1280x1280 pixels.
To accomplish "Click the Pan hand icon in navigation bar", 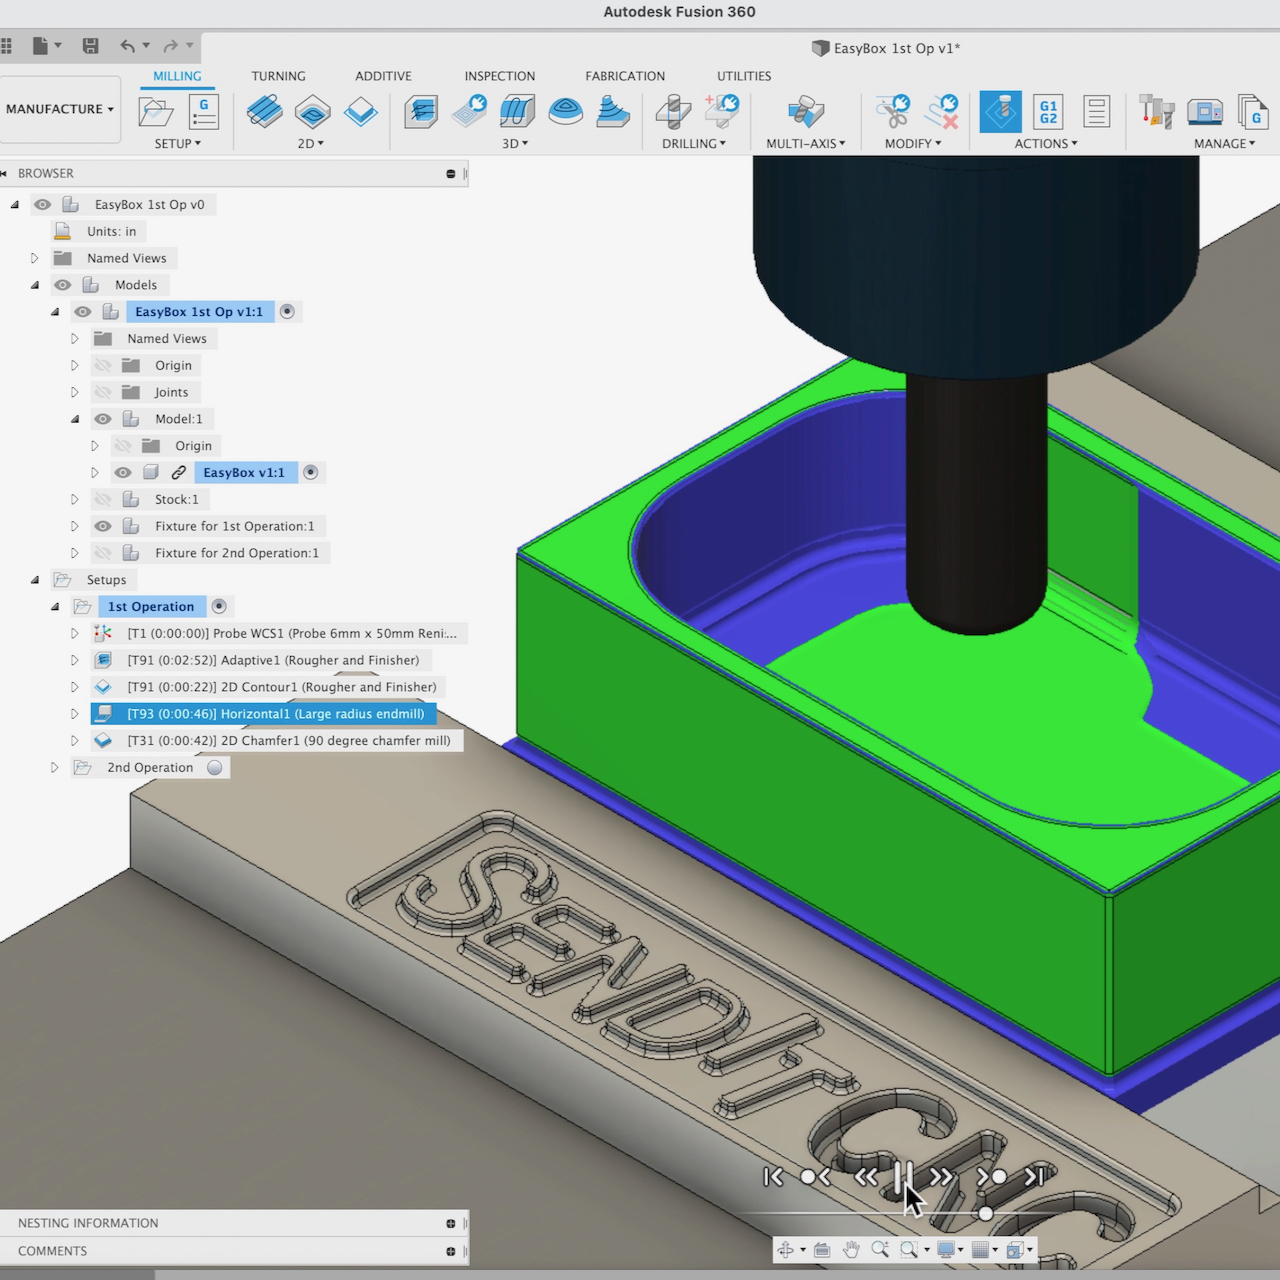I will (x=851, y=1249).
